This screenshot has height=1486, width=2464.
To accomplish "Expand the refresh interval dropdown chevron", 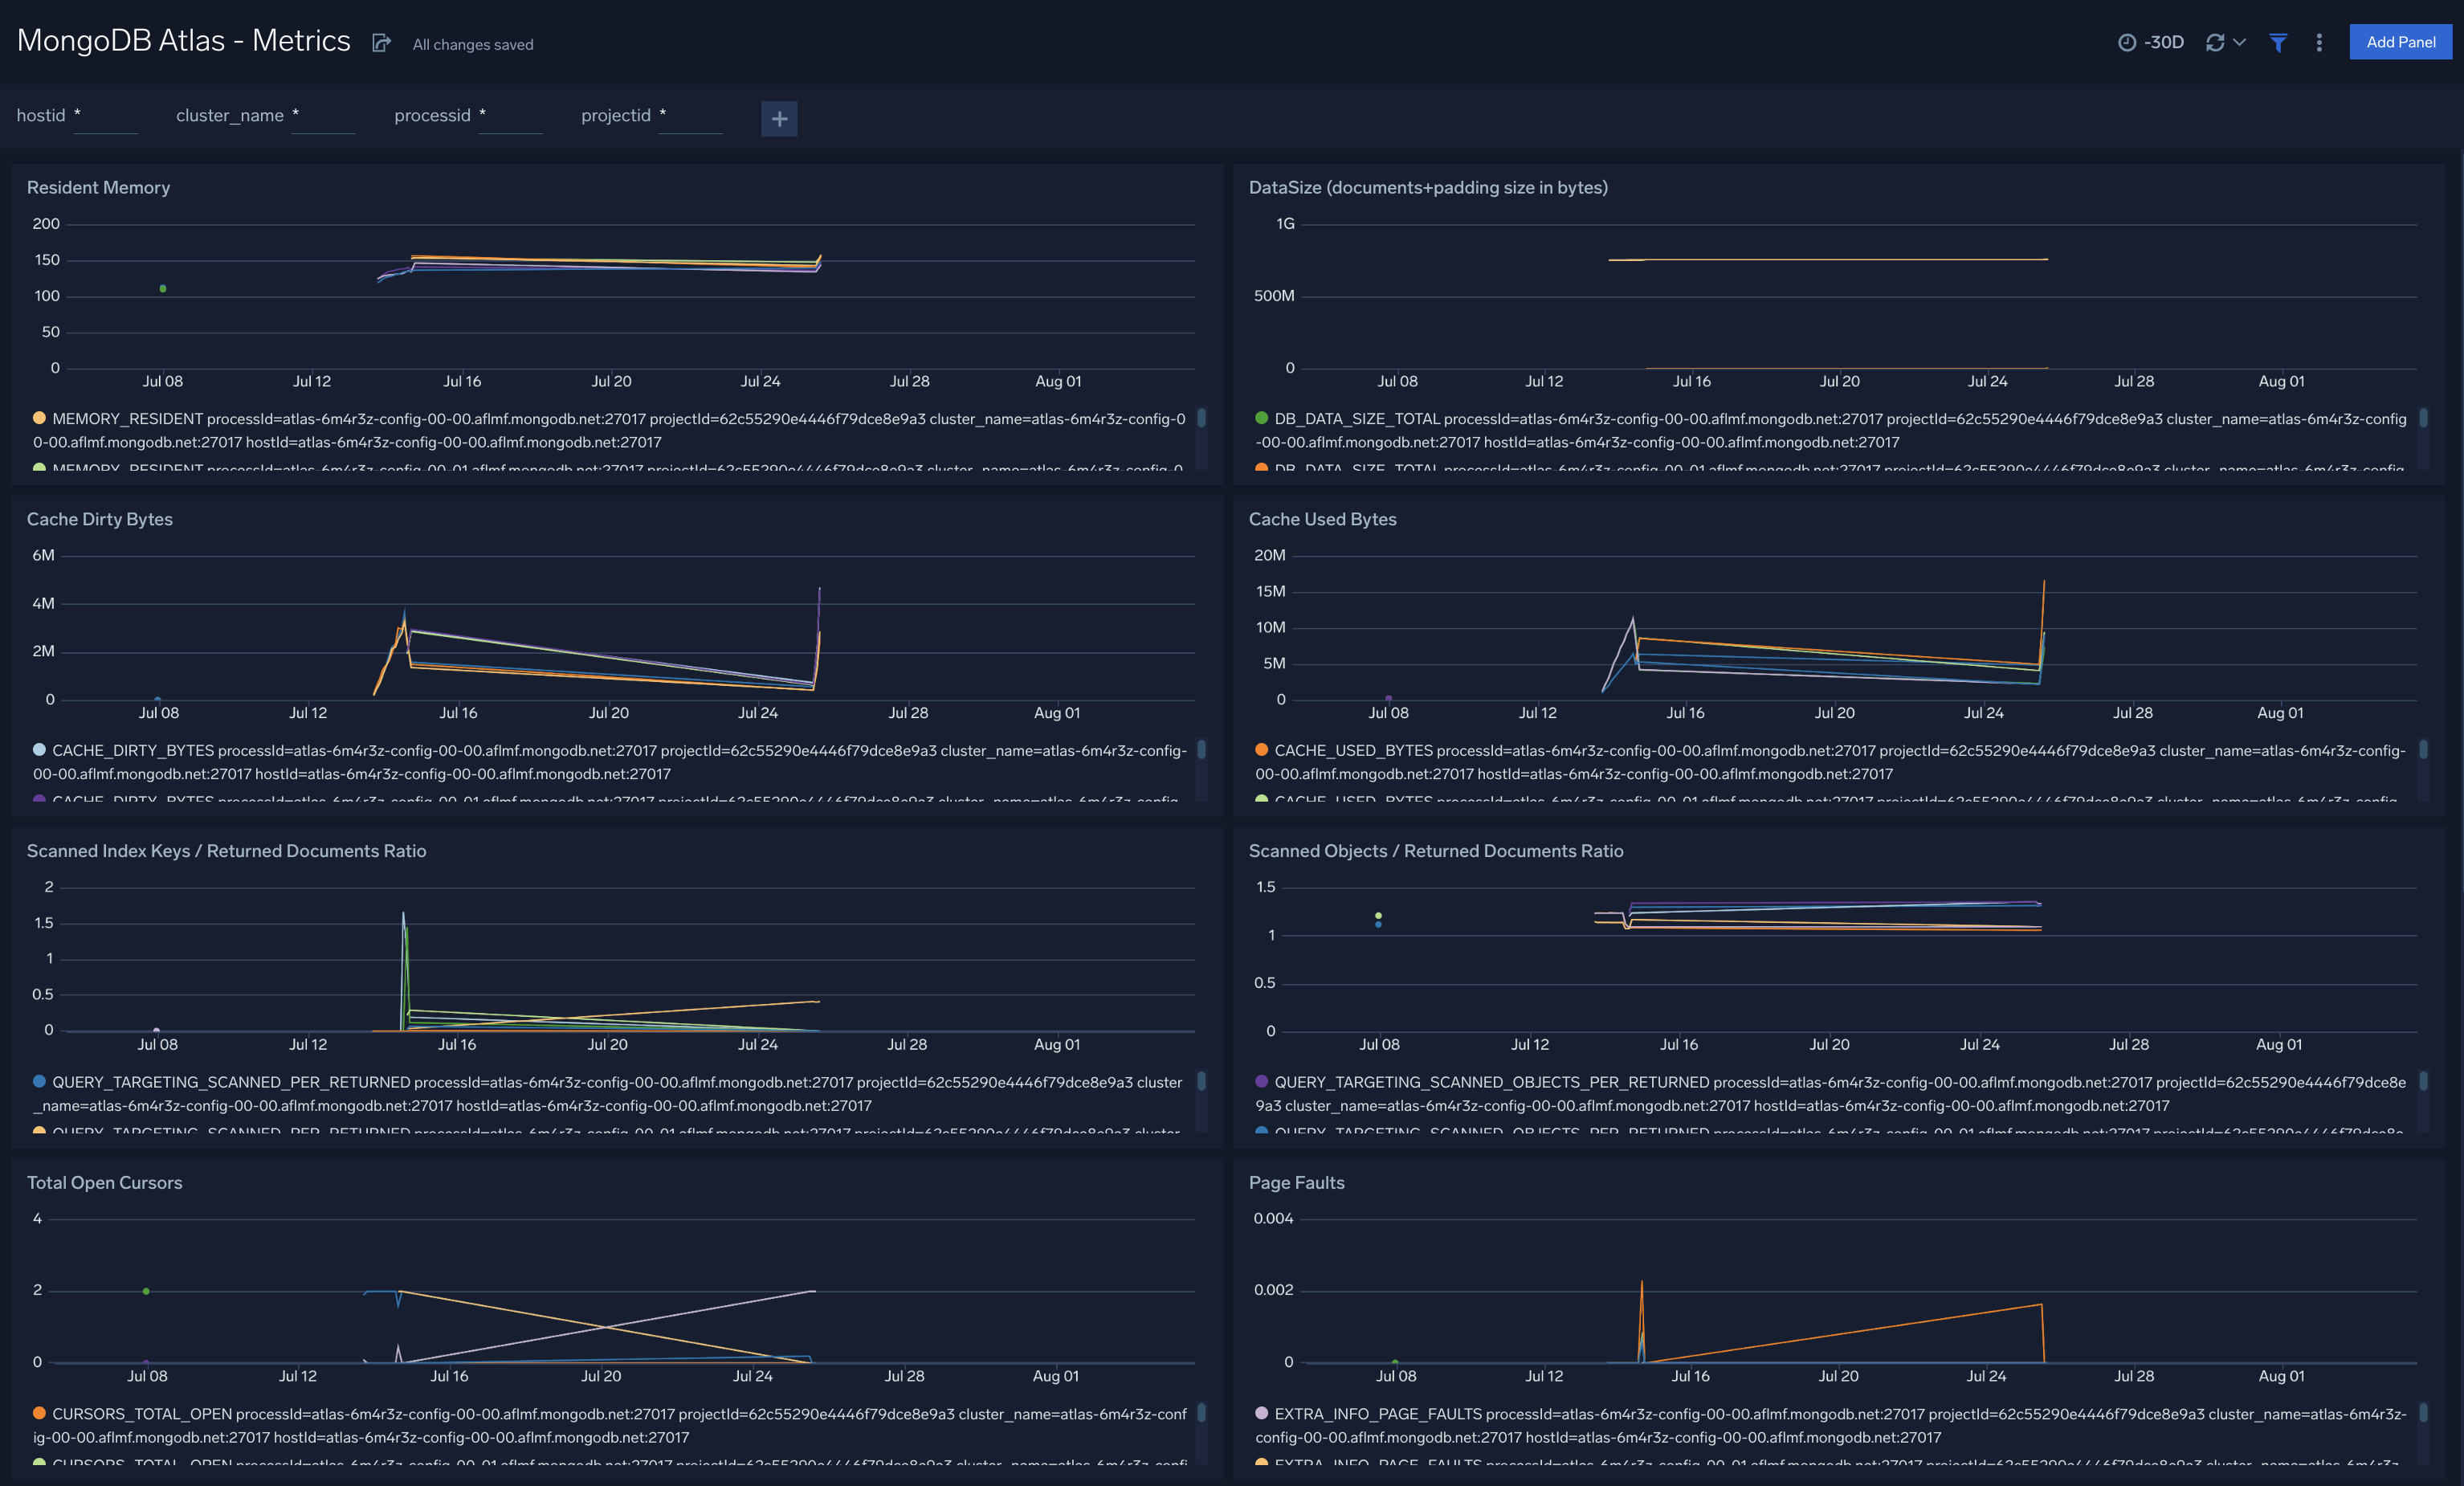I will (2238, 43).
